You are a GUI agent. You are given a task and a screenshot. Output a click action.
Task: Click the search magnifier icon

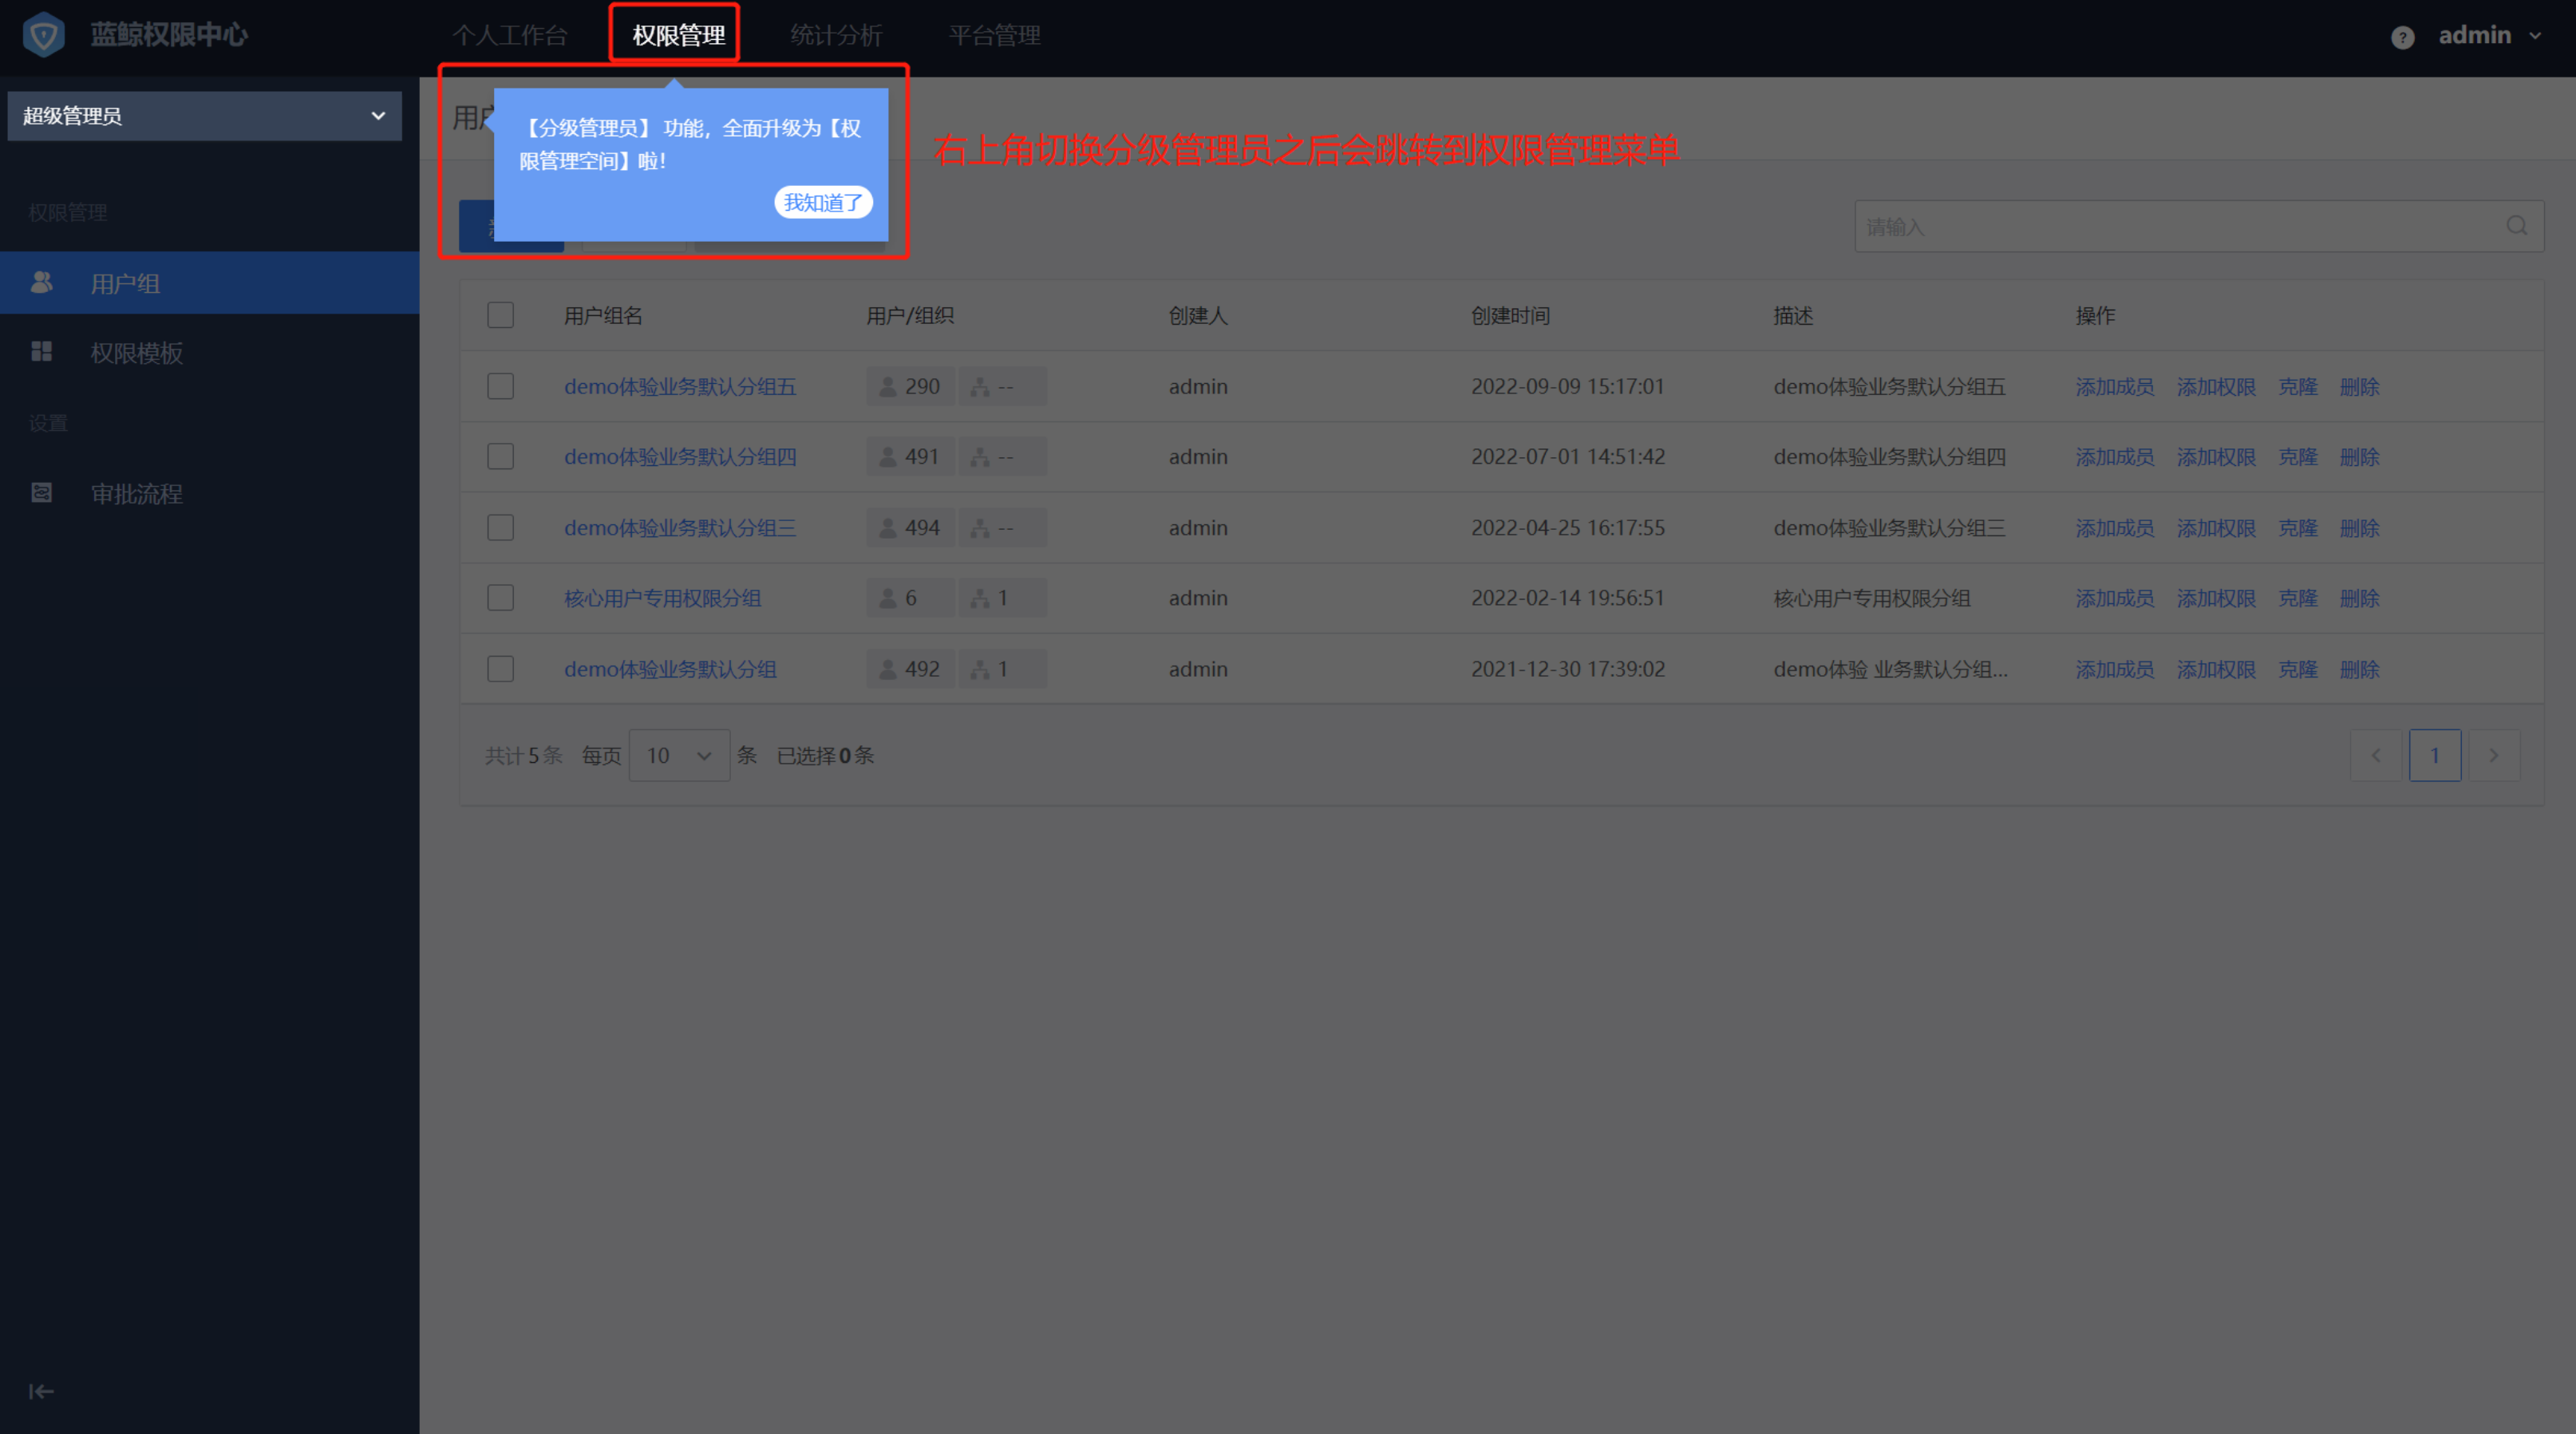coord(2516,226)
